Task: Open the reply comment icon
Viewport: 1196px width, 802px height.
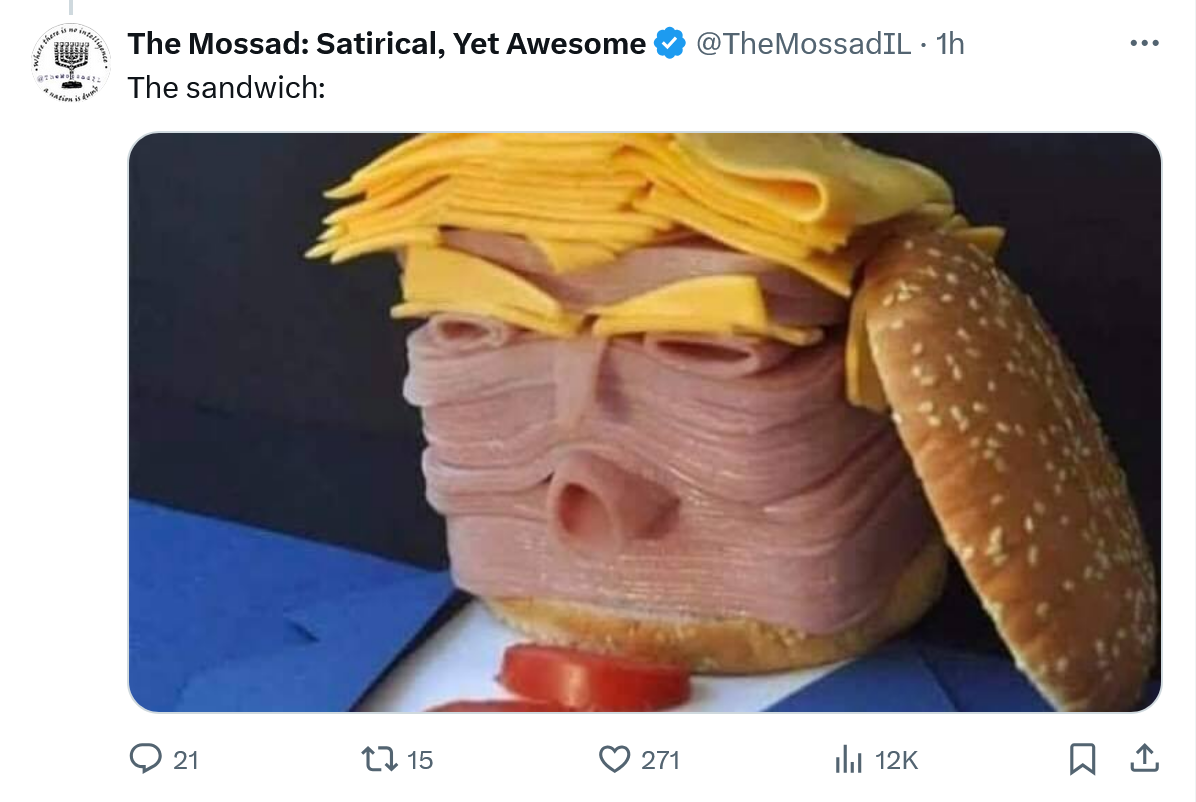Action: pos(145,759)
